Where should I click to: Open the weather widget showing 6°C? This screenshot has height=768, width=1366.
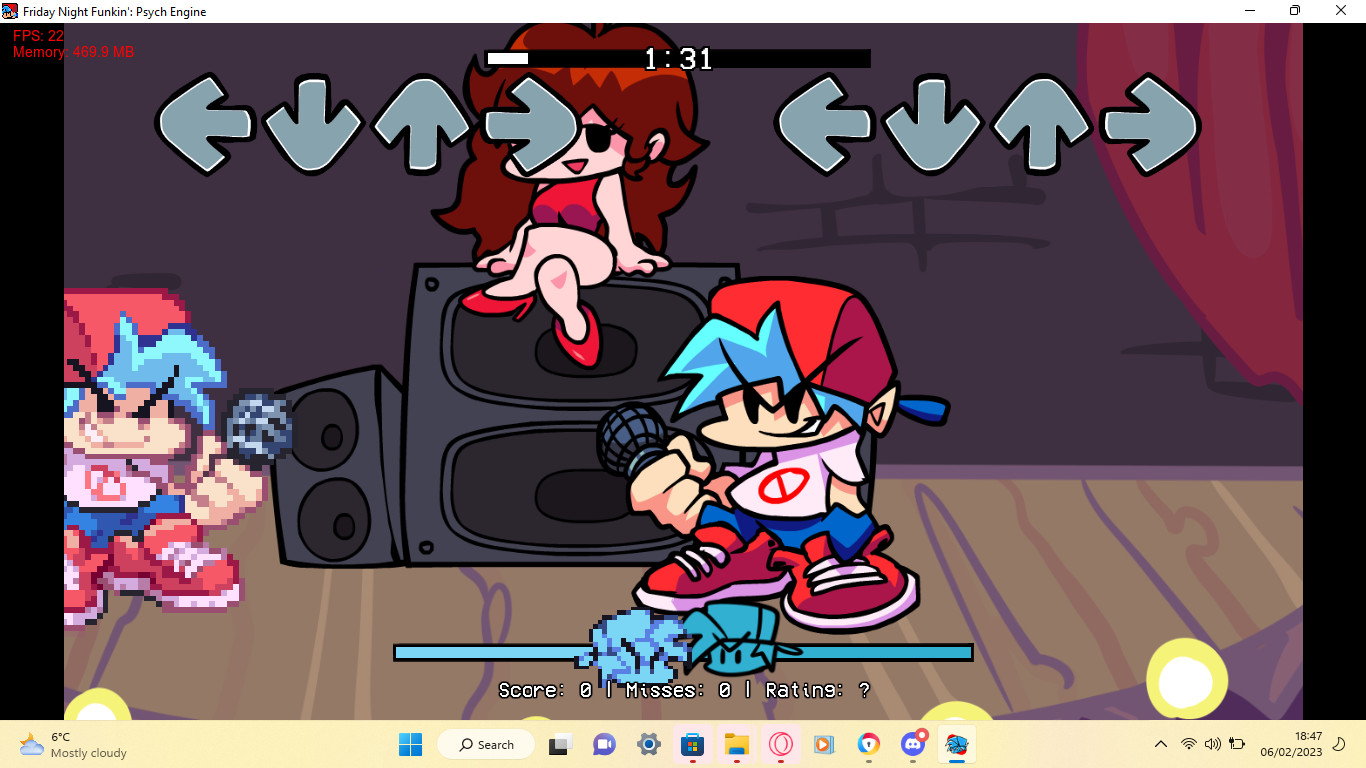pyautogui.click(x=74, y=744)
